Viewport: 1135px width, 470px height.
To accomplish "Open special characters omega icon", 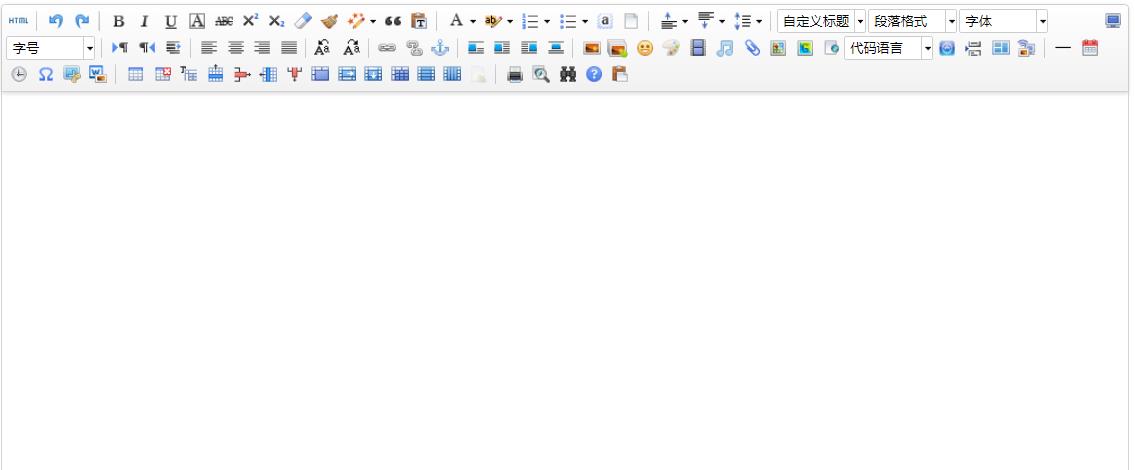I will coord(46,74).
